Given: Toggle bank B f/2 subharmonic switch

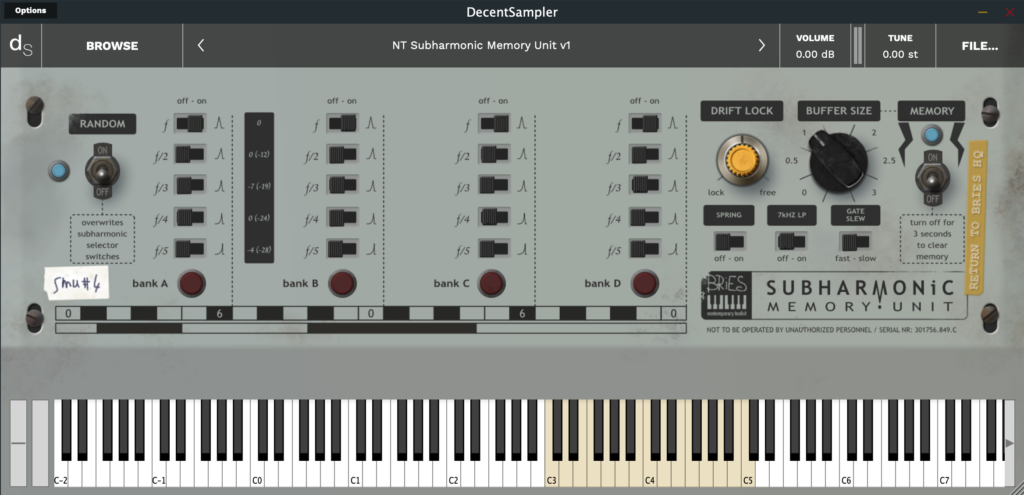Looking at the screenshot, I should 342,155.
